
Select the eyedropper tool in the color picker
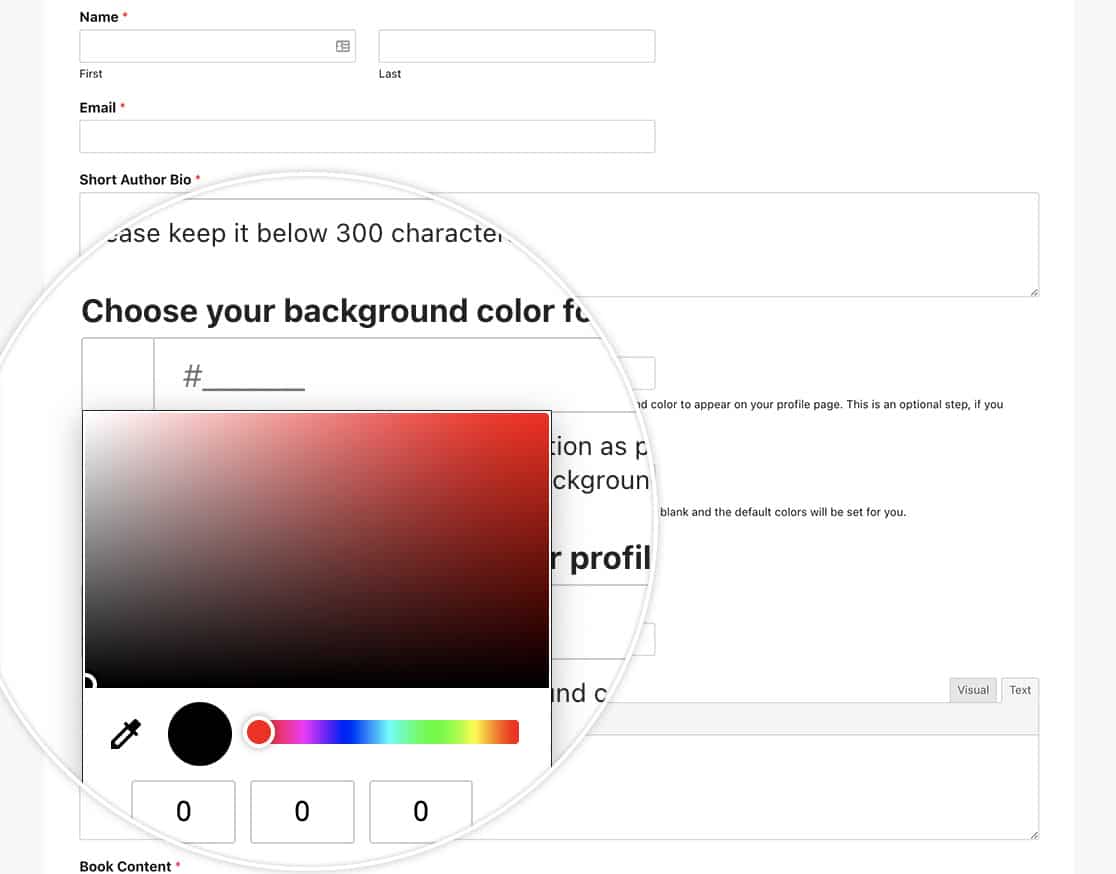click(124, 732)
